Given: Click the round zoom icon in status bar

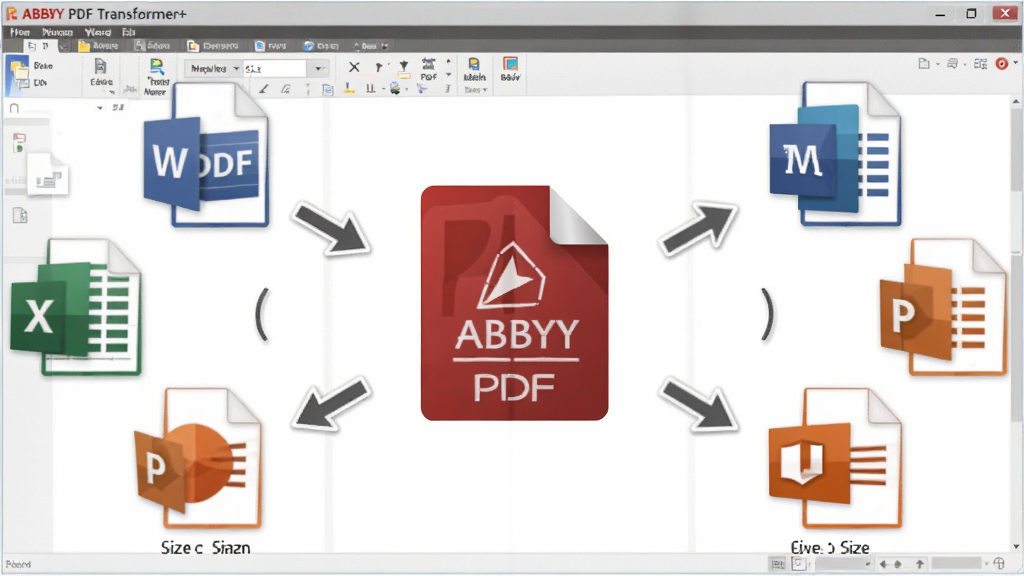Looking at the screenshot, I should pyautogui.click(x=999, y=563).
